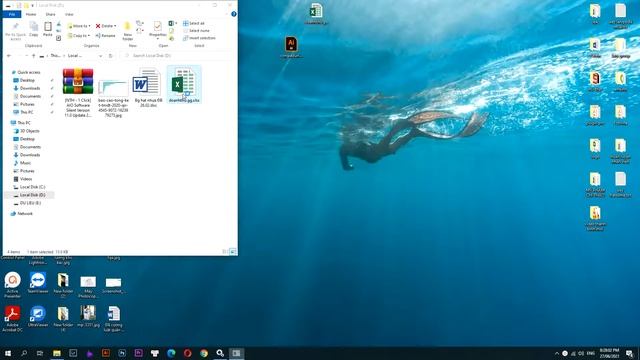
Task: Open Google Chrome from the taskbar
Action: [204, 353]
